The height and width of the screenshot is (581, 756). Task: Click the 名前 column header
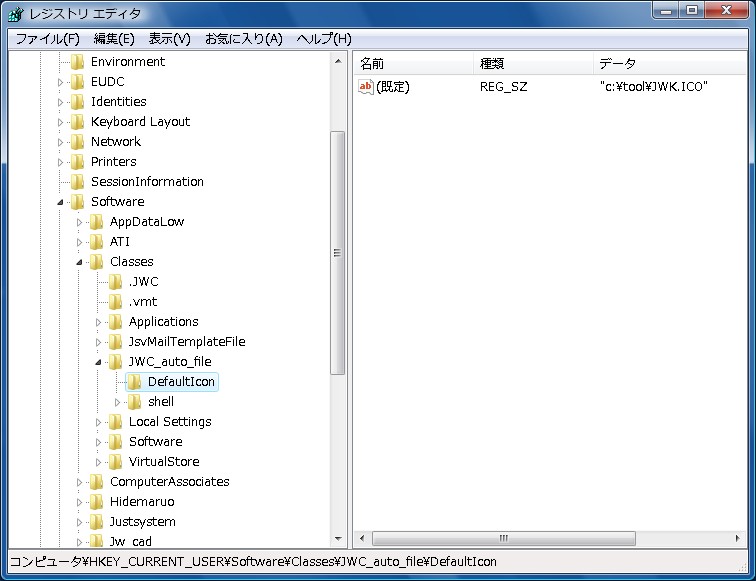tap(372, 63)
